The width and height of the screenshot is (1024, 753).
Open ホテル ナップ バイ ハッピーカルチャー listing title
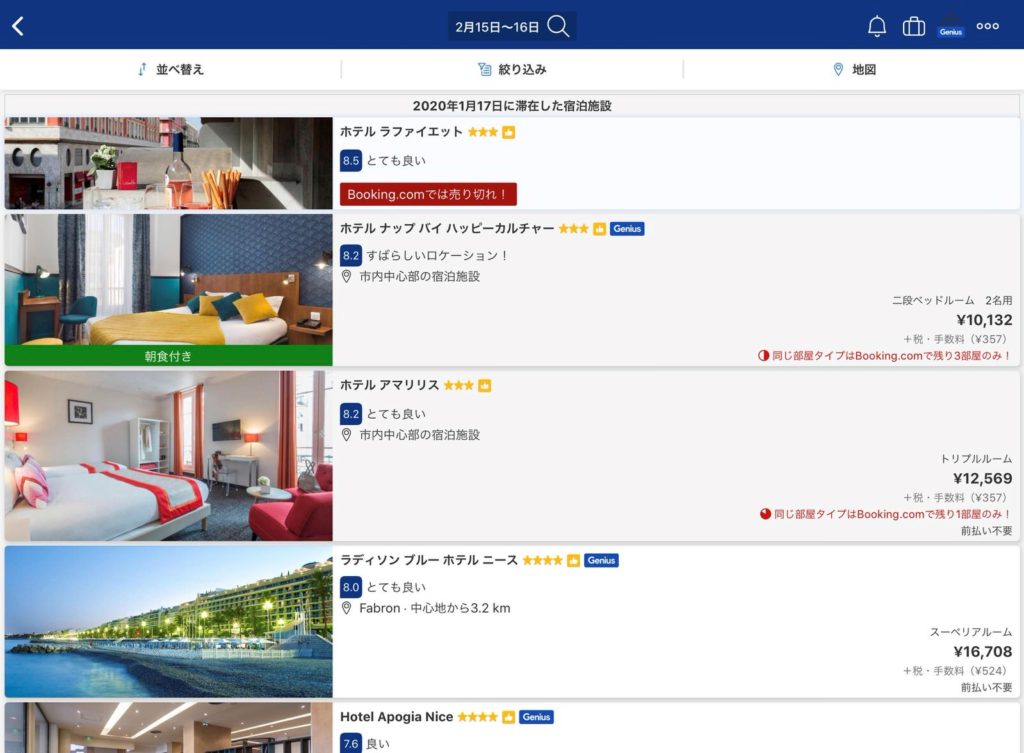point(447,228)
